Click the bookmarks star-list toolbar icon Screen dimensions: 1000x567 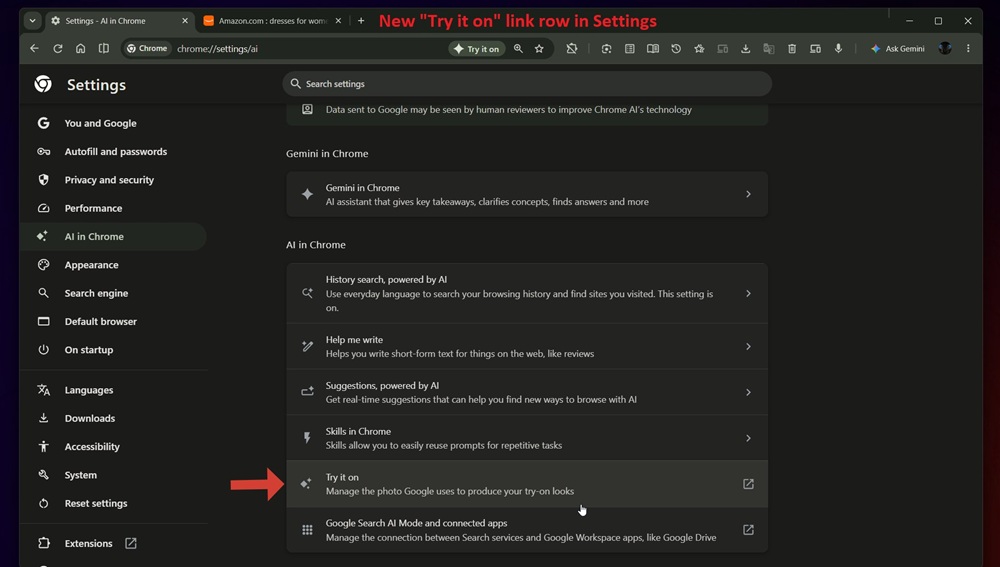(x=699, y=48)
